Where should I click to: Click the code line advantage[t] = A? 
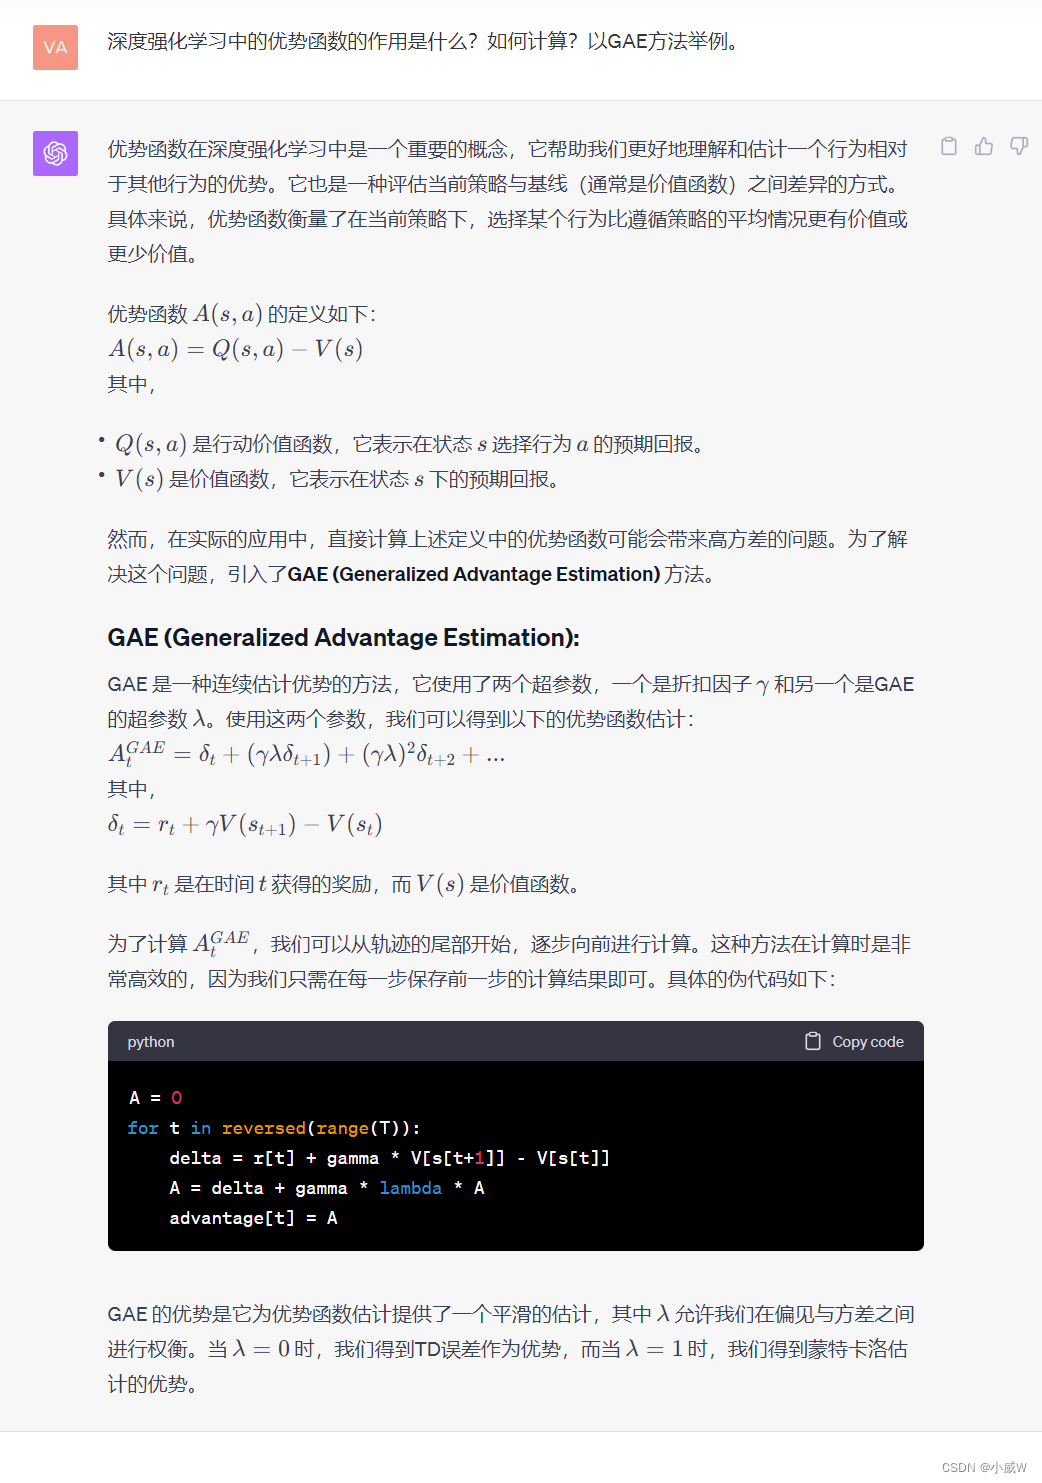click(x=253, y=1218)
